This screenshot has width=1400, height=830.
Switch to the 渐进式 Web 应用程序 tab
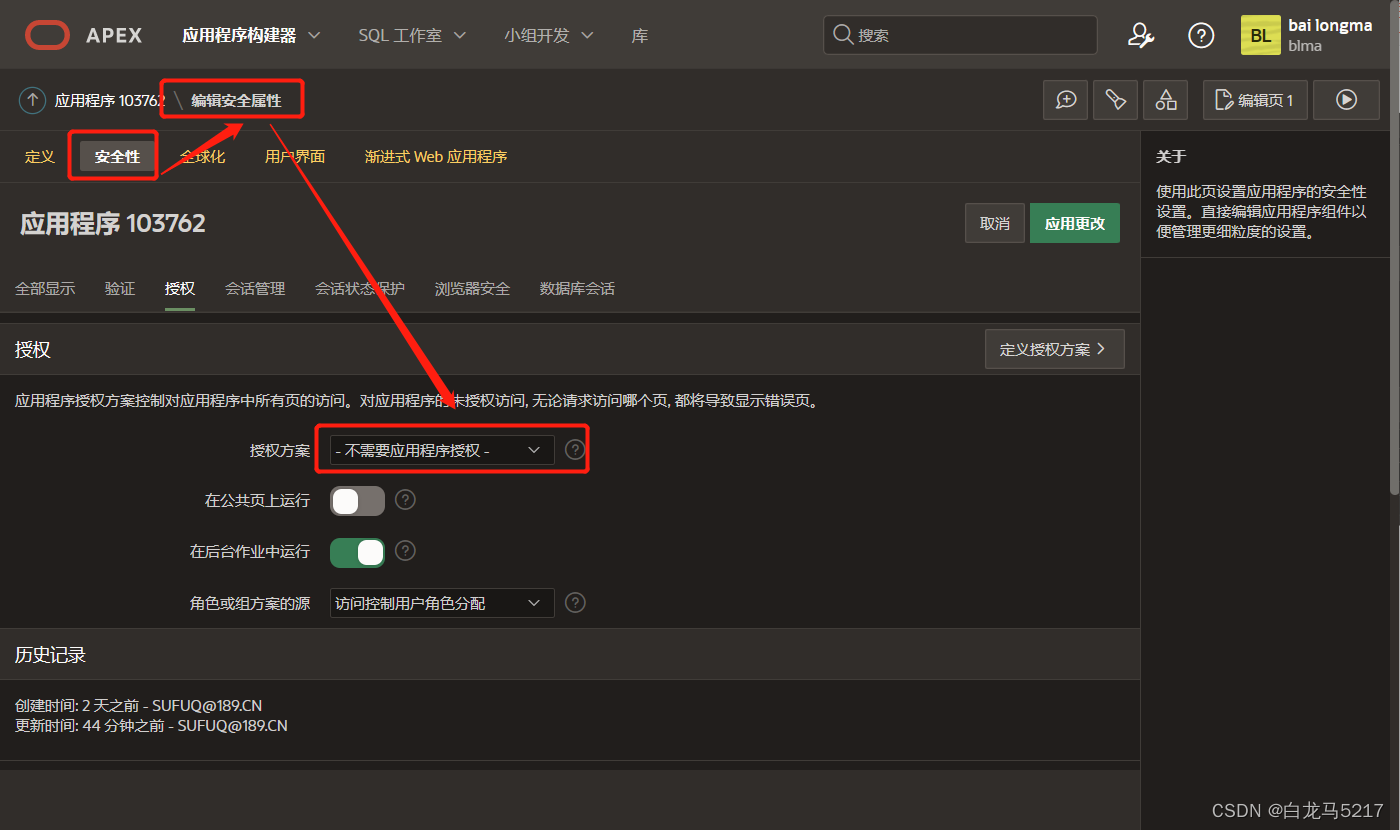pos(436,156)
